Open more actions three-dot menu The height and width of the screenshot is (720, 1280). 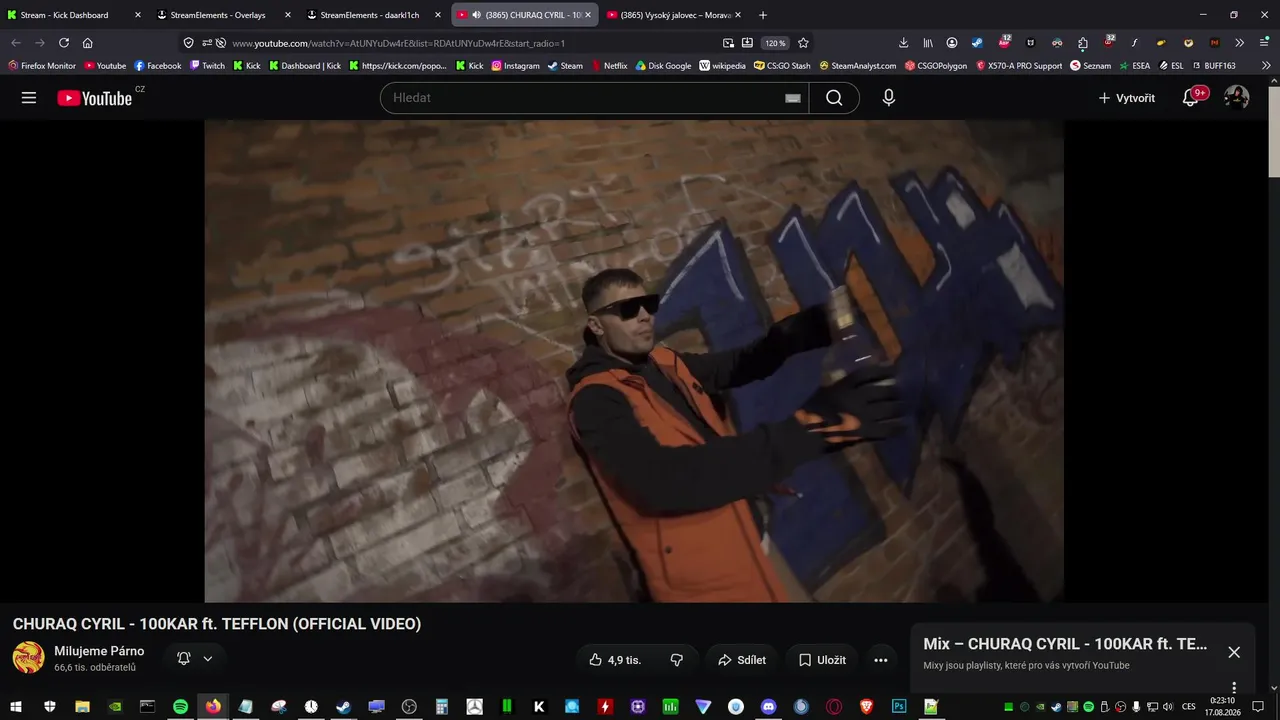pyautogui.click(x=881, y=660)
